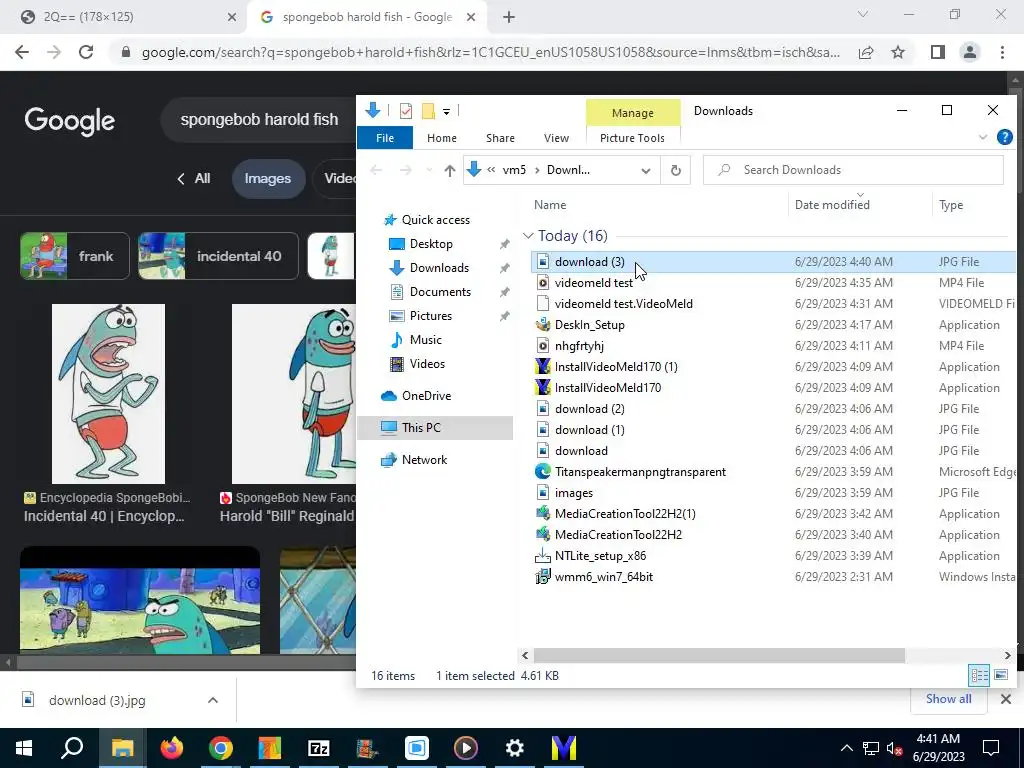Open Chrome three-dot menu
The image size is (1024, 768).
point(1002,52)
